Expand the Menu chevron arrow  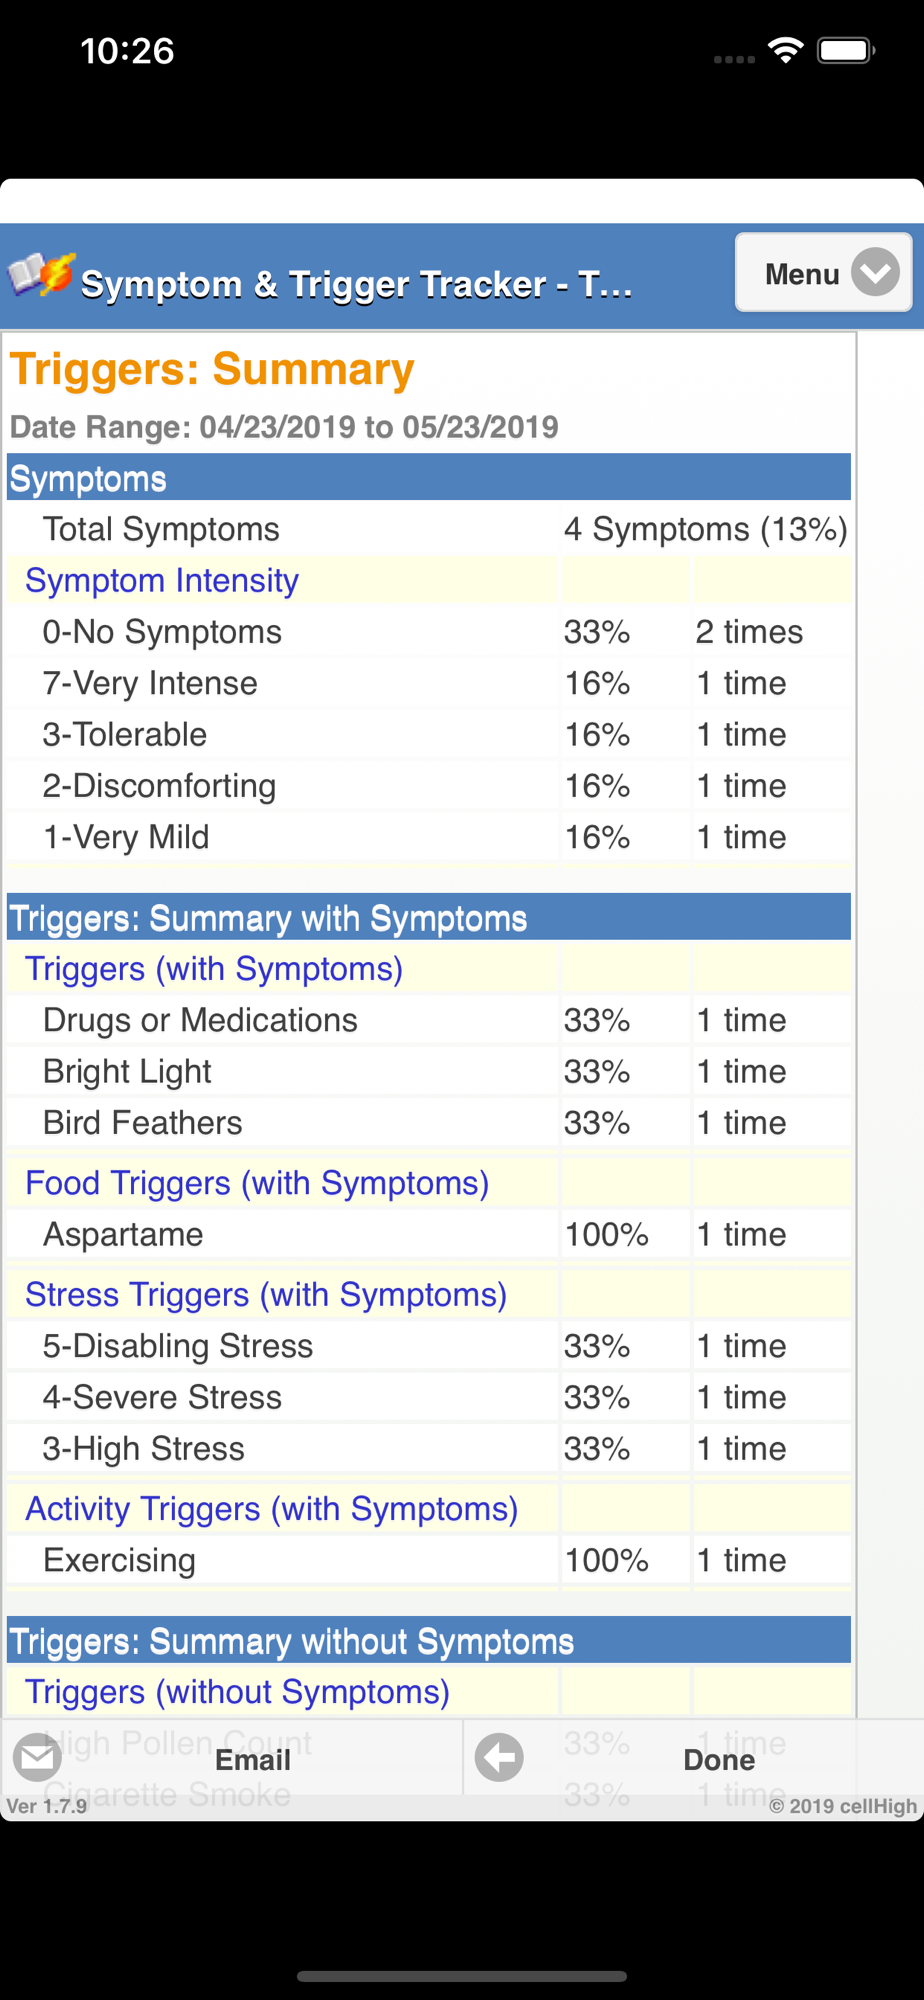(x=875, y=272)
